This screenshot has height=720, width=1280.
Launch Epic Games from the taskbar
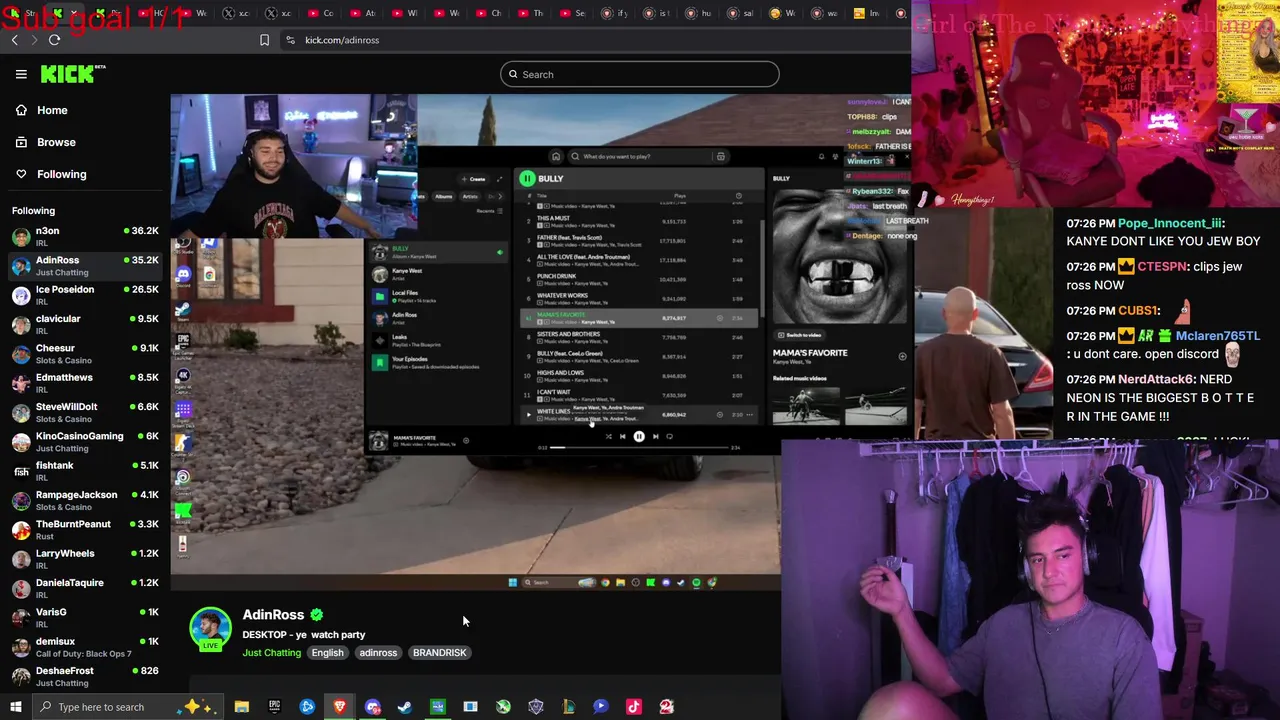coord(274,707)
